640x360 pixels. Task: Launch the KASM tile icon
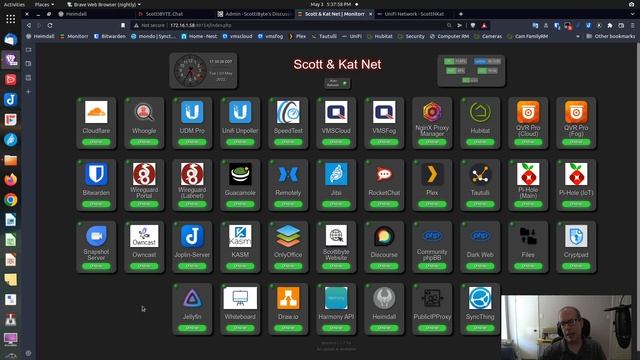coord(240,236)
